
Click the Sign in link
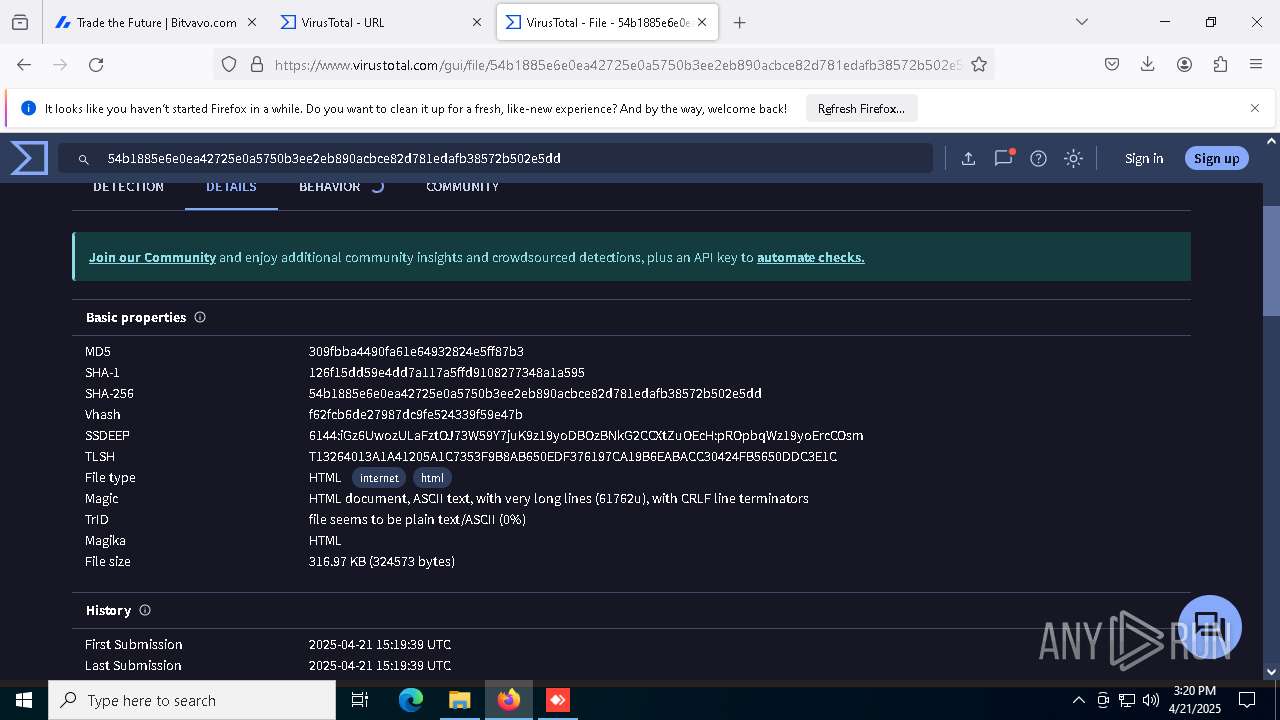pyautogui.click(x=1144, y=158)
